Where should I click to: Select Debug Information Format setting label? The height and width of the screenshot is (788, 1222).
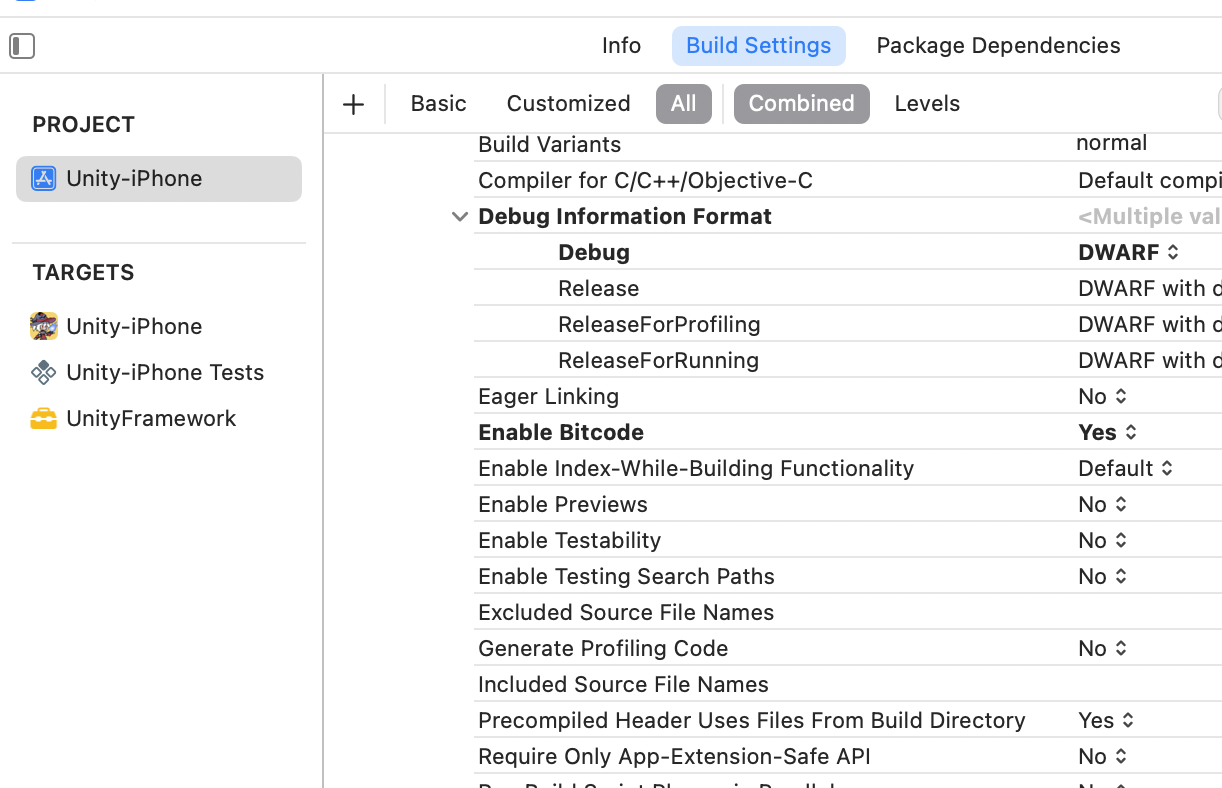coord(625,216)
